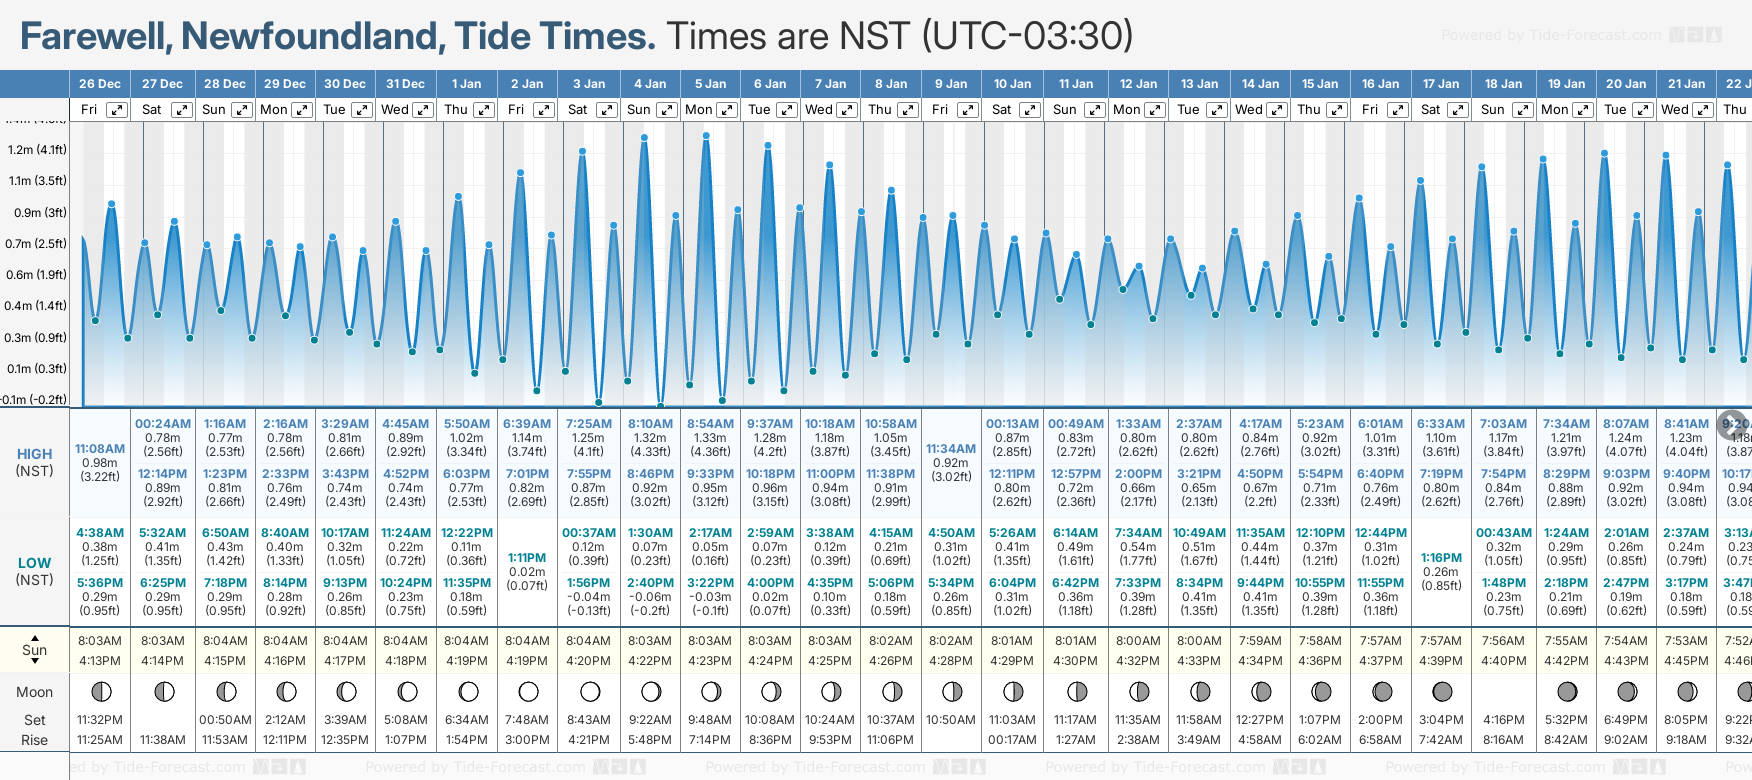This screenshot has height=780, width=1752.
Task: Expand the Tue 20 Jan day details
Action: 1642,110
